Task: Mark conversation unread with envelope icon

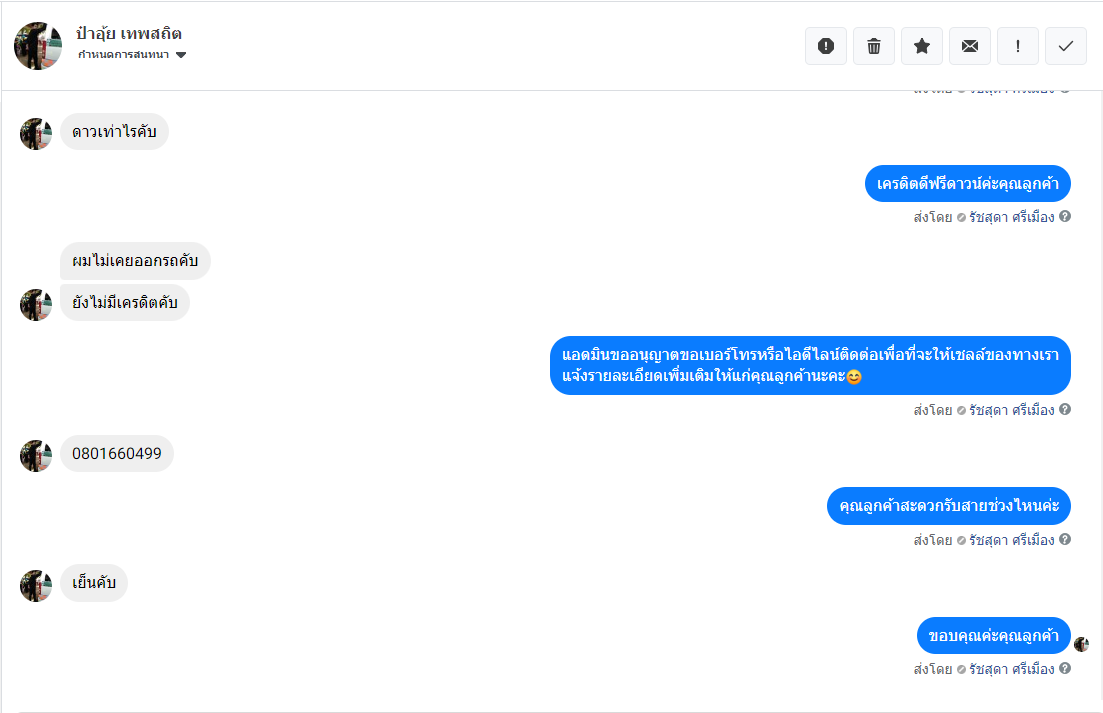Action: (x=970, y=46)
